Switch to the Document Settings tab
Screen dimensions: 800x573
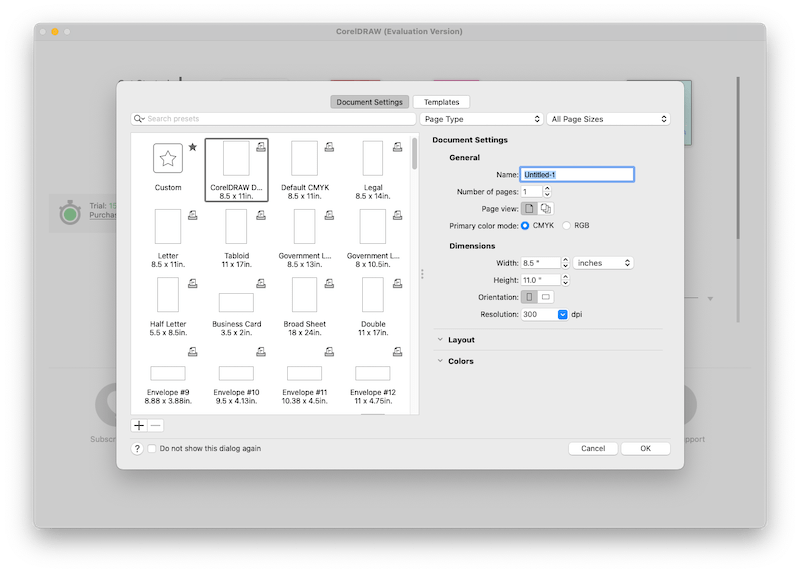tap(370, 102)
